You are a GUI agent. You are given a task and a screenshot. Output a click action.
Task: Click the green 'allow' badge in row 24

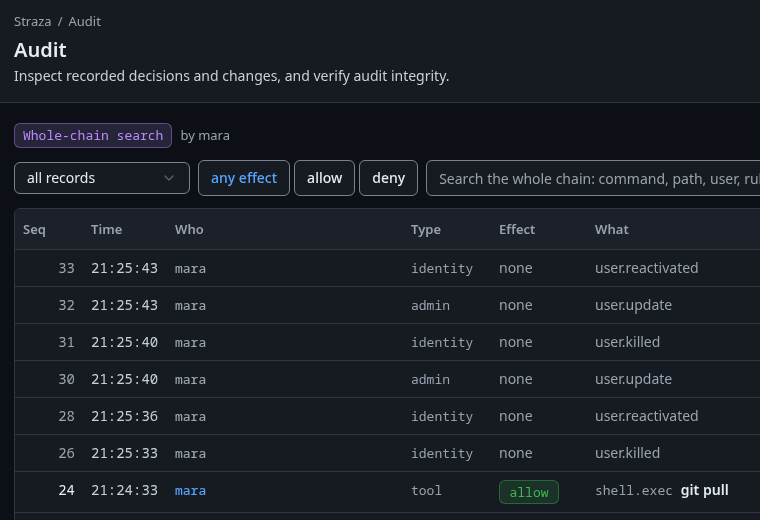[529, 492]
